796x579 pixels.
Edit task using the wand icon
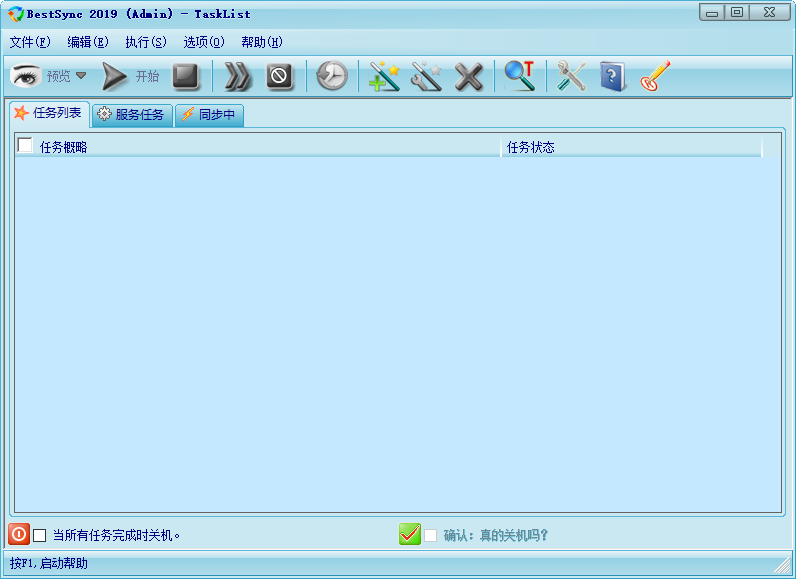tap(426, 77)
